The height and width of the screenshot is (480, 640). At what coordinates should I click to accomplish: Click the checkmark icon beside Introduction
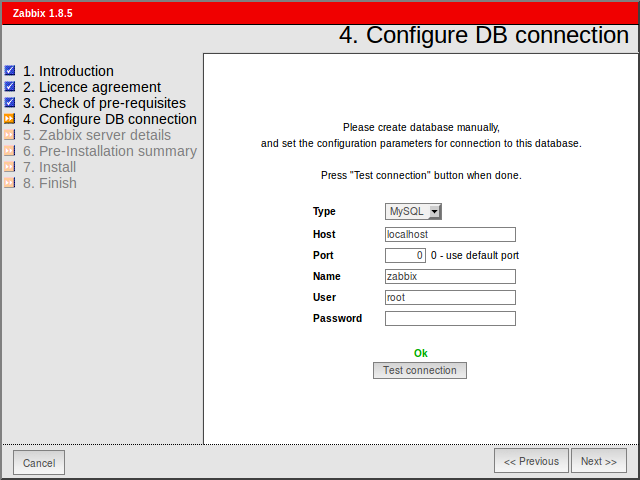pos(10,71)
